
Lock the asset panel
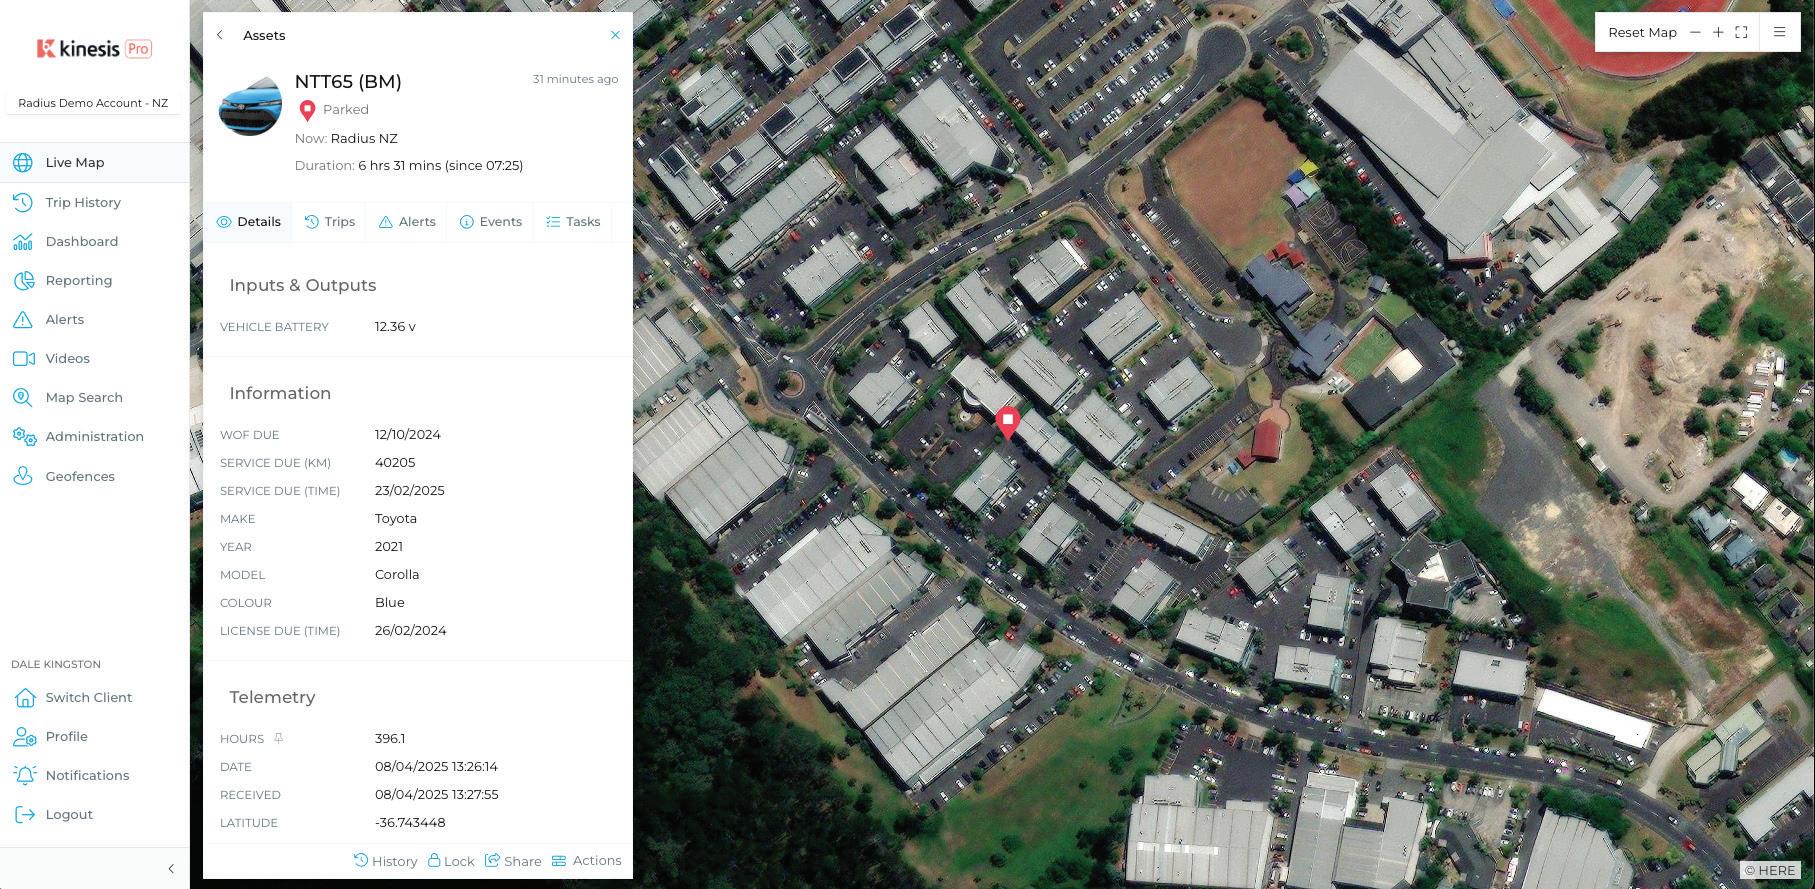pos(451,861)
